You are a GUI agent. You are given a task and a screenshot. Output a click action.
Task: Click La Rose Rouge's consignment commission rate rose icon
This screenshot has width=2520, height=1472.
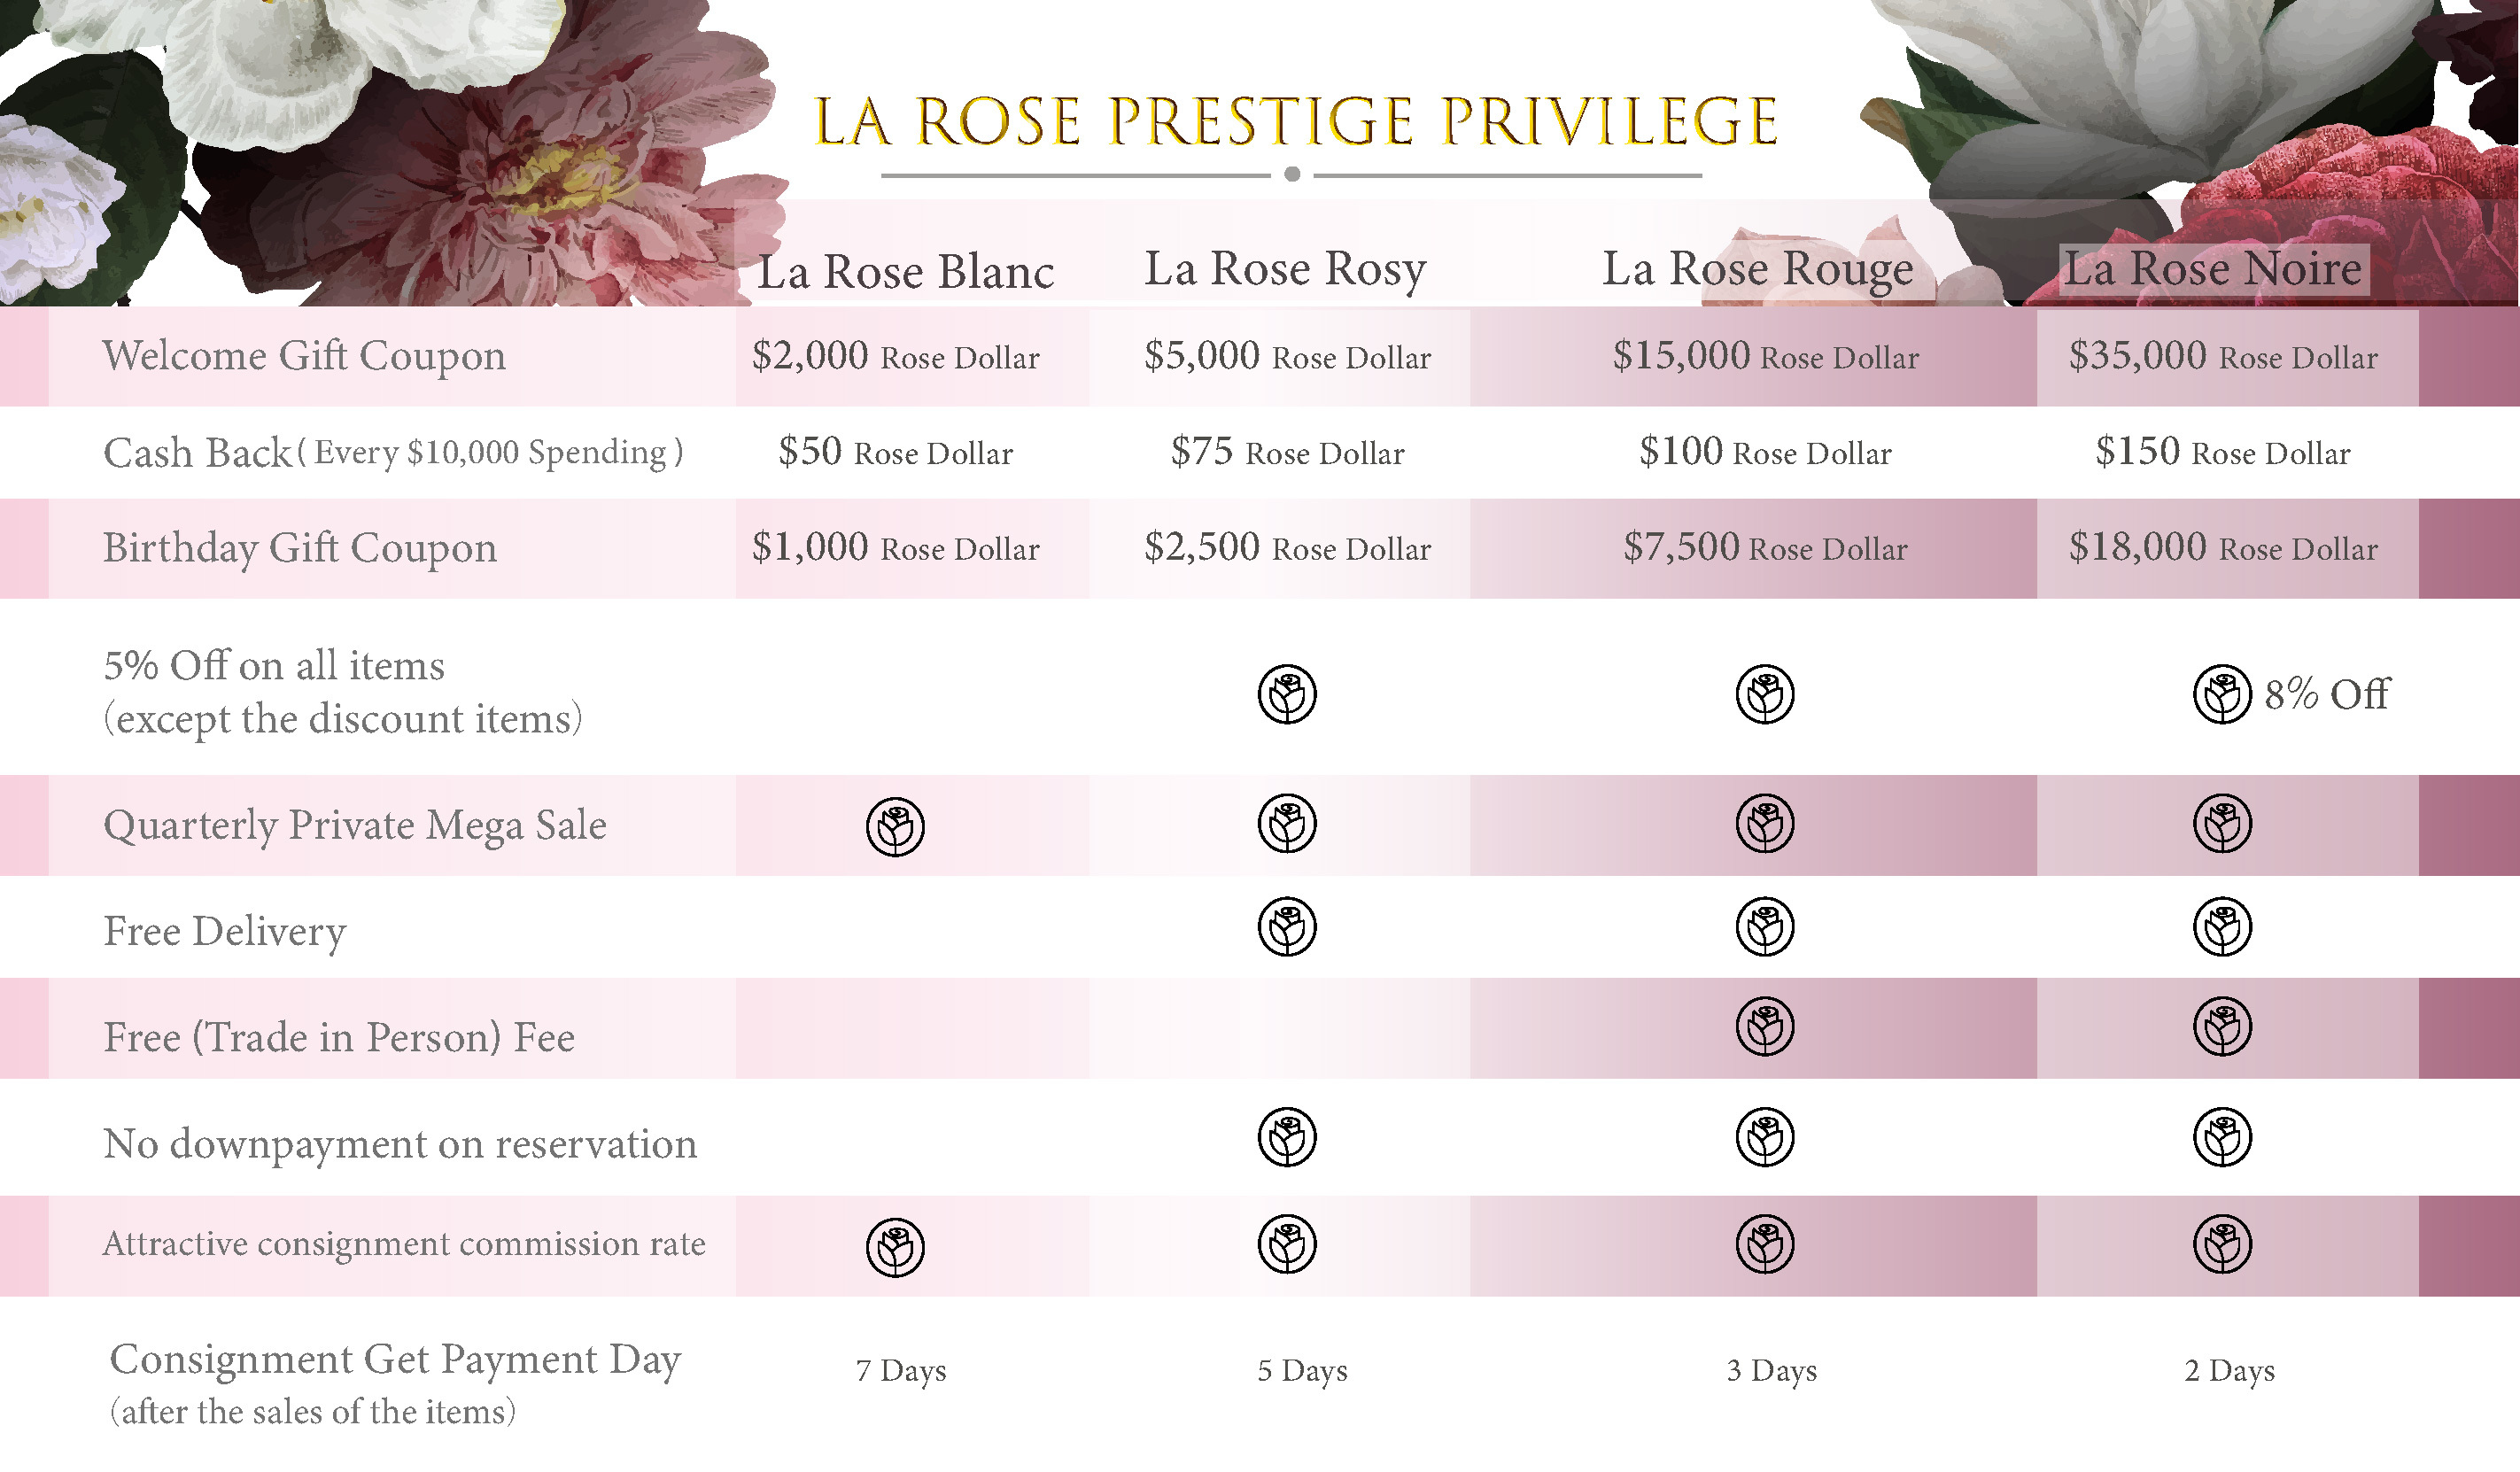click(1765, 1244)
